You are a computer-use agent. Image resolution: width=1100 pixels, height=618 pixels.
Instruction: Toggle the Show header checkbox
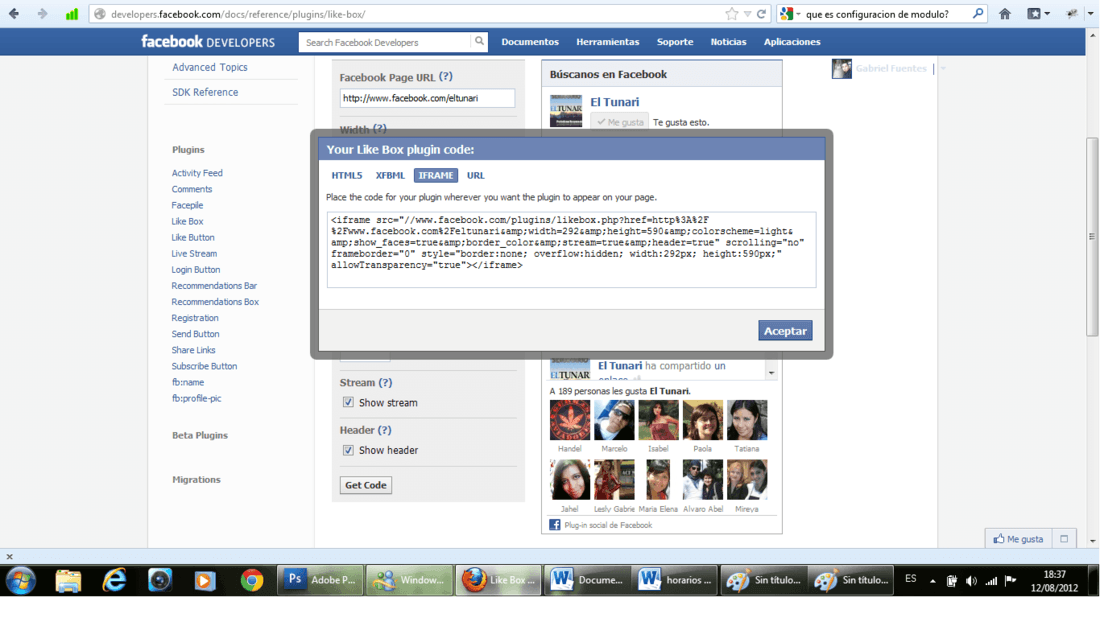348,450
